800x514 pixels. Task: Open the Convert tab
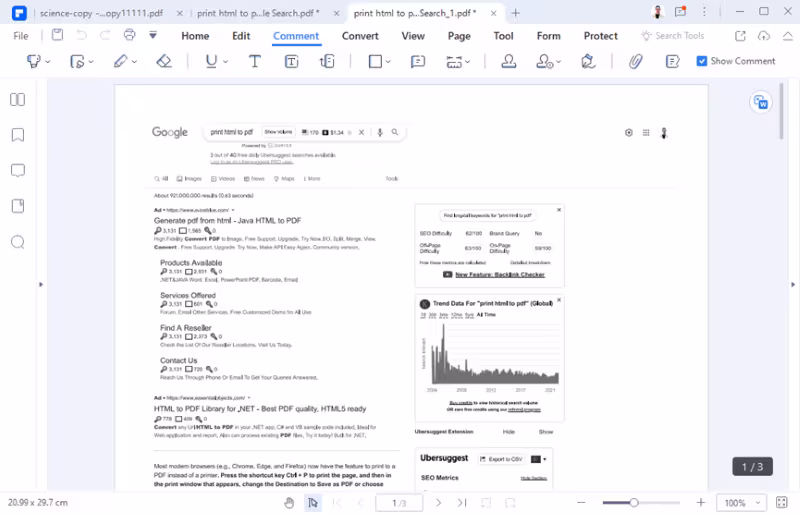(360, 36)
